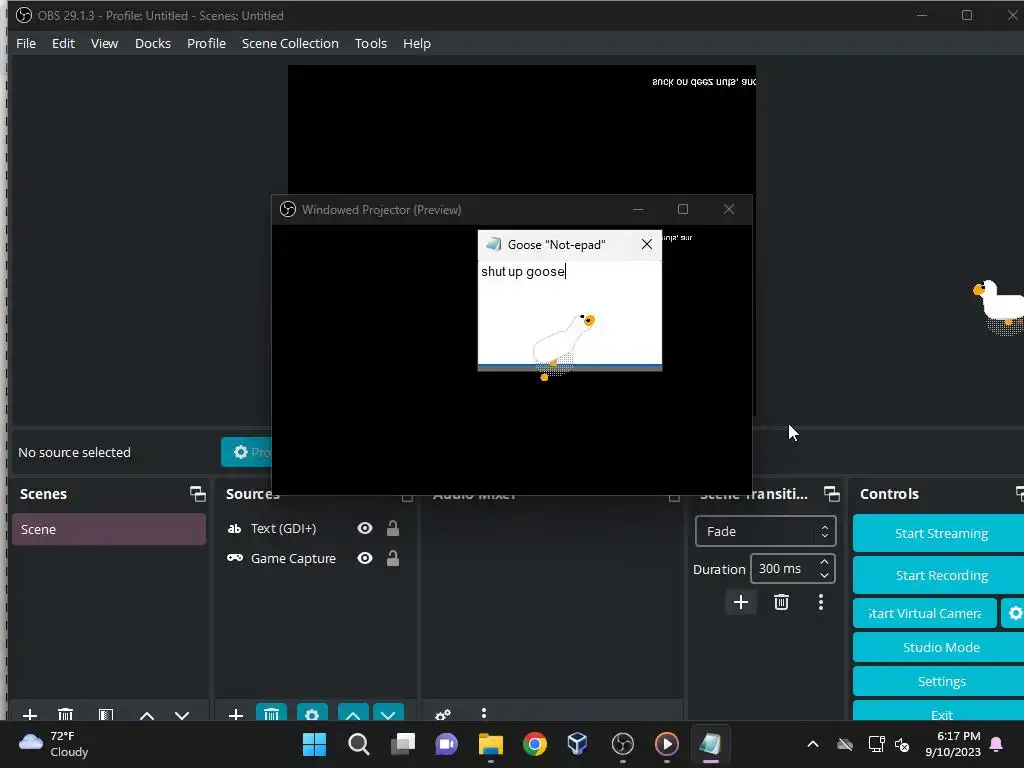
Task: Open Task View on taskbar
Action: [x=403, y=744]
